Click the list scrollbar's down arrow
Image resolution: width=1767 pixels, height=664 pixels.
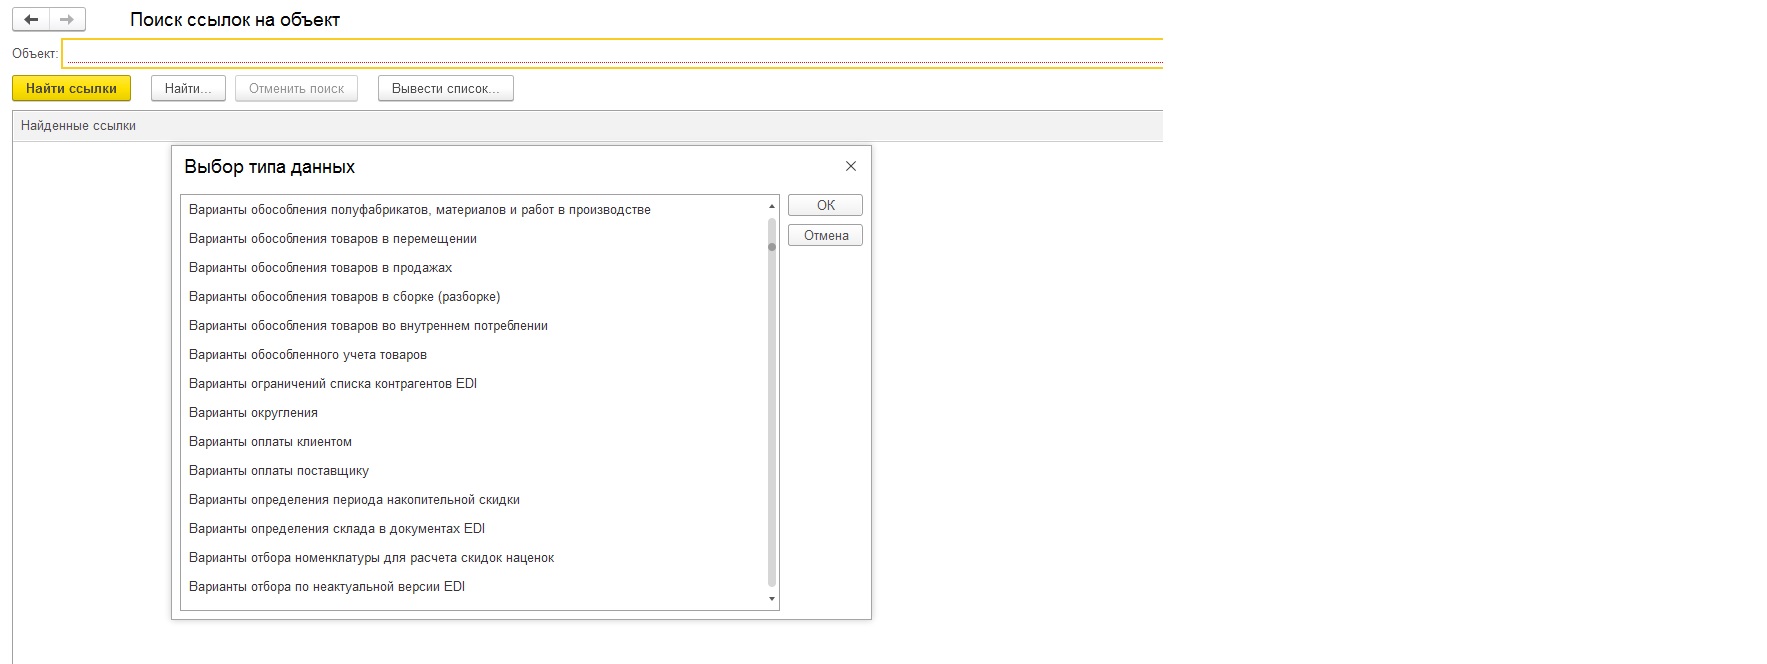tap(772, 599)
